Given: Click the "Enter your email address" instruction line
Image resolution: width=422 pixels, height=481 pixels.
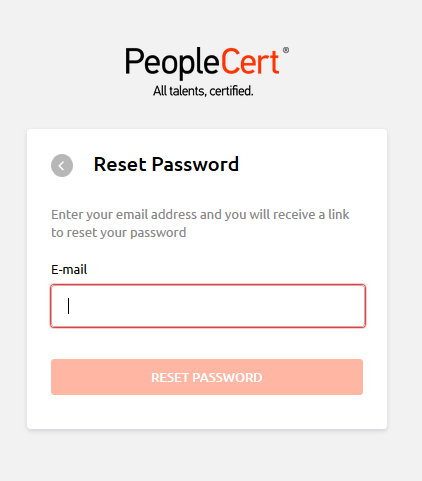Looking at the screenshot, I should 200,214.
